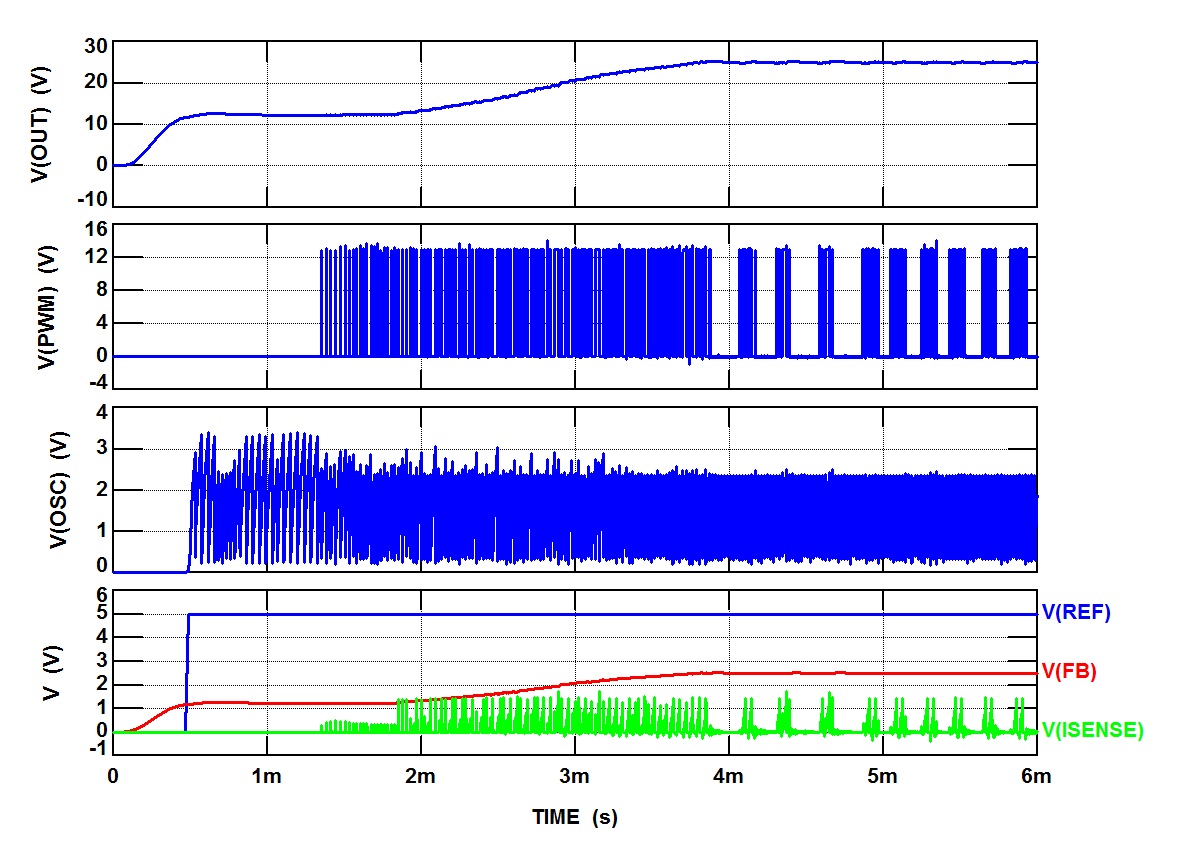Click the 30 tick on V(OUT) axis

(94, 46)
